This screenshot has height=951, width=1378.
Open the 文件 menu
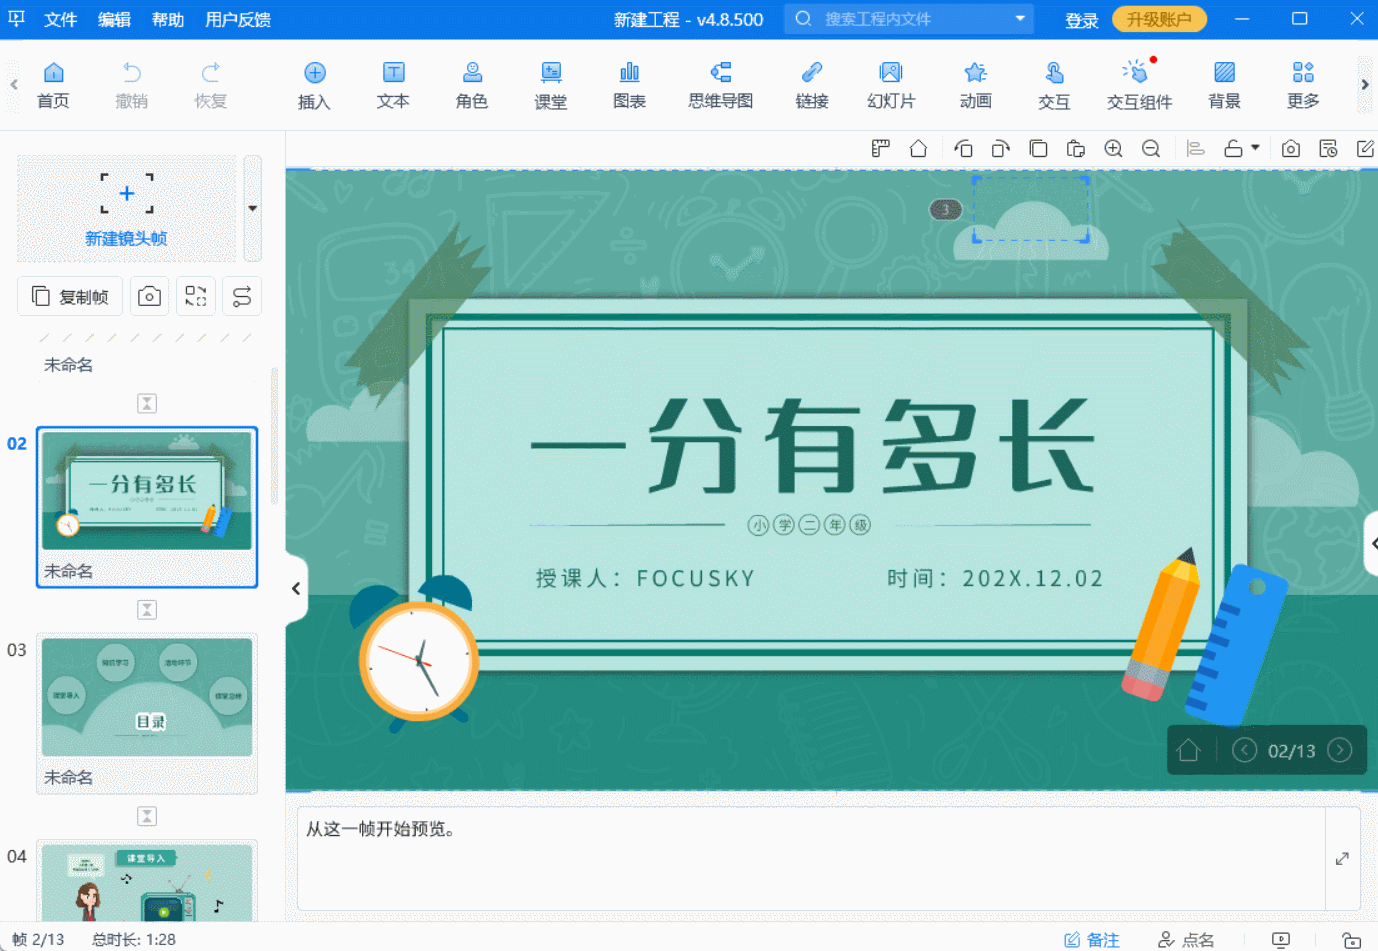coord(60,20)
